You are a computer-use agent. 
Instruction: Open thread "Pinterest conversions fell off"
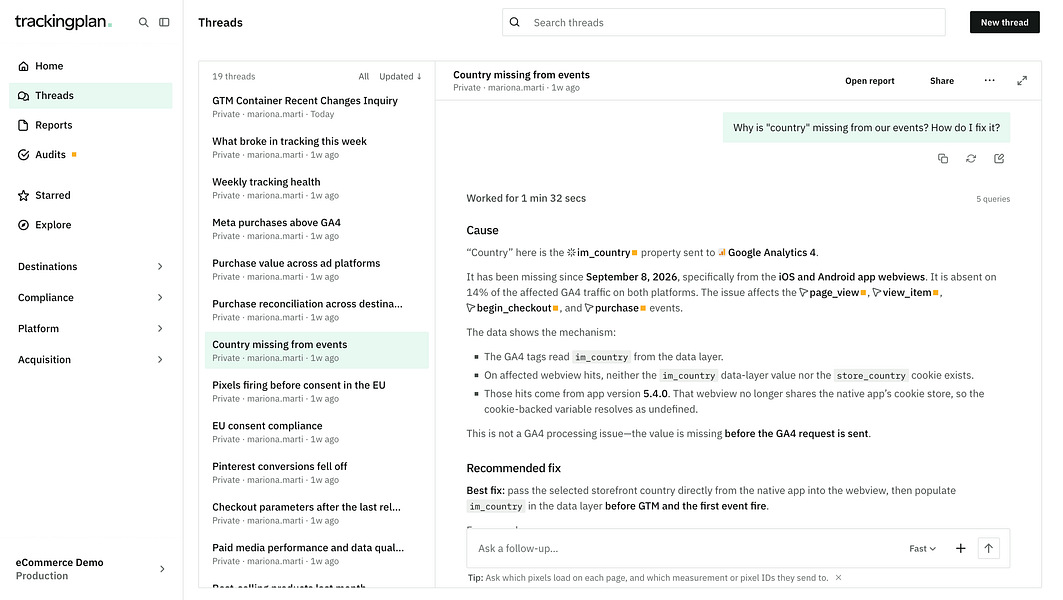(x=317, y=473)
